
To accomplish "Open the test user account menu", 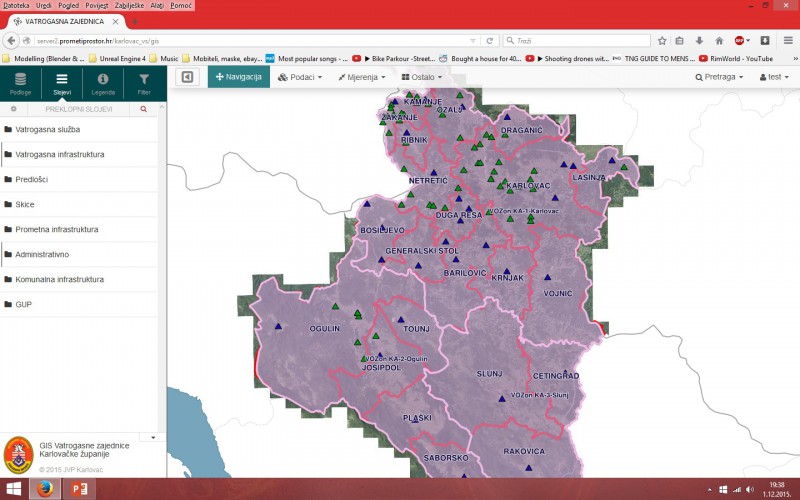I will pyautogui.click(x=773, y=77).
